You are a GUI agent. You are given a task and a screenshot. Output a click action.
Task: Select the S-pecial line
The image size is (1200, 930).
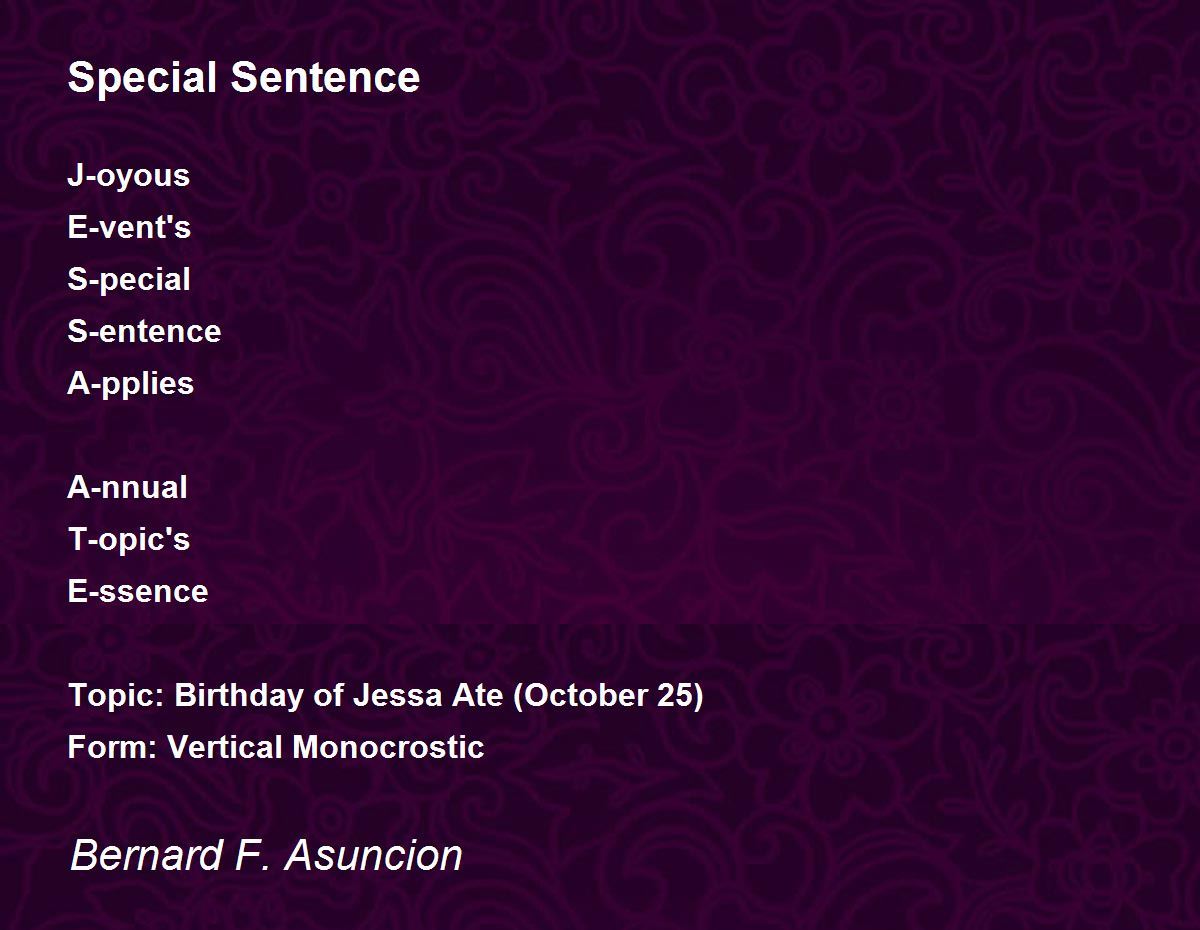[129, 280]
